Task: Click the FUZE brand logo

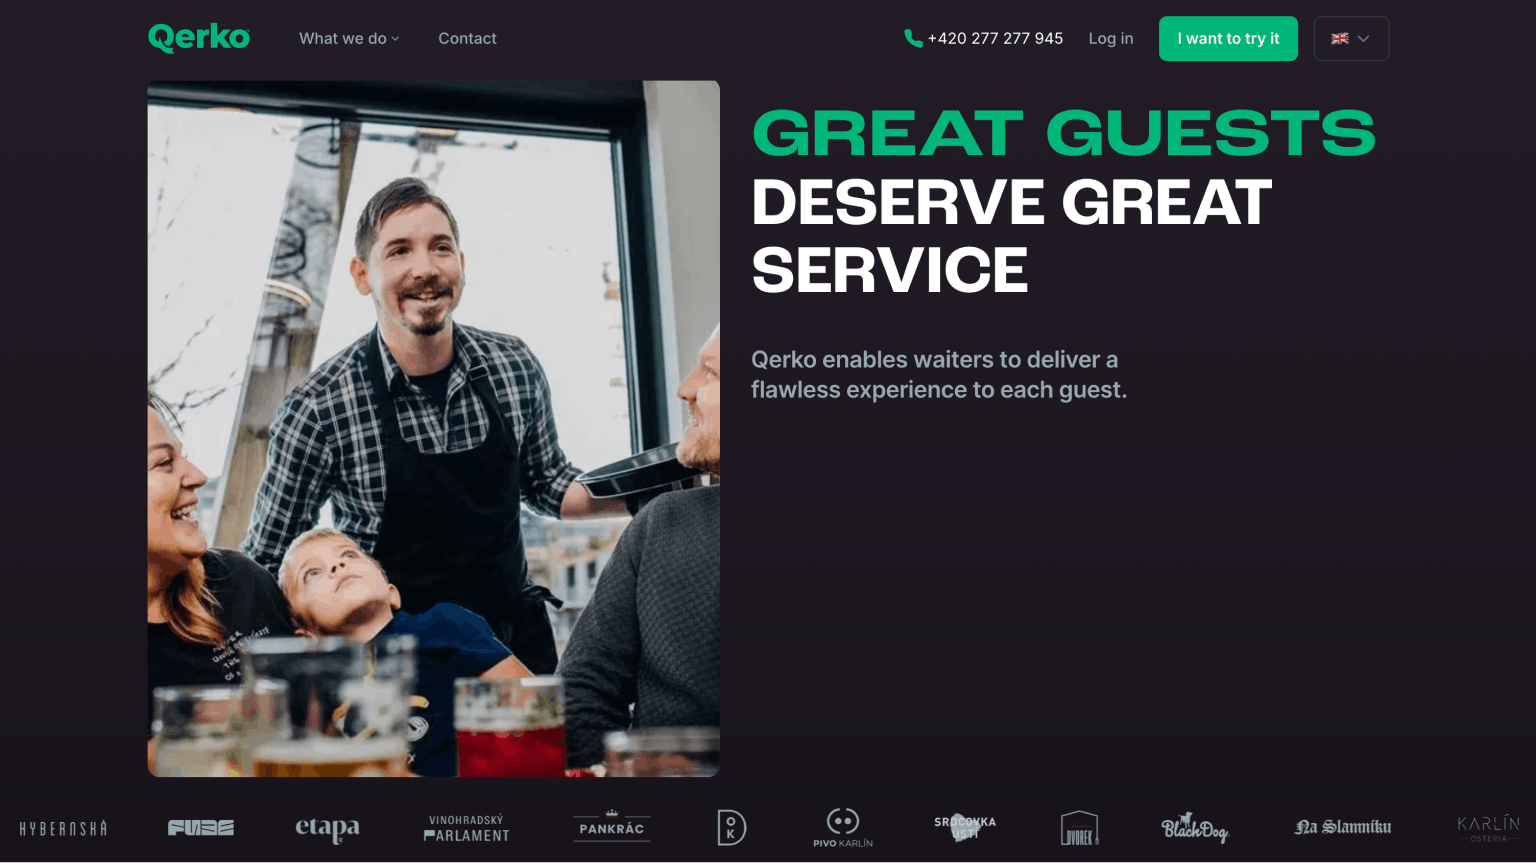Action: click(201, 828)
